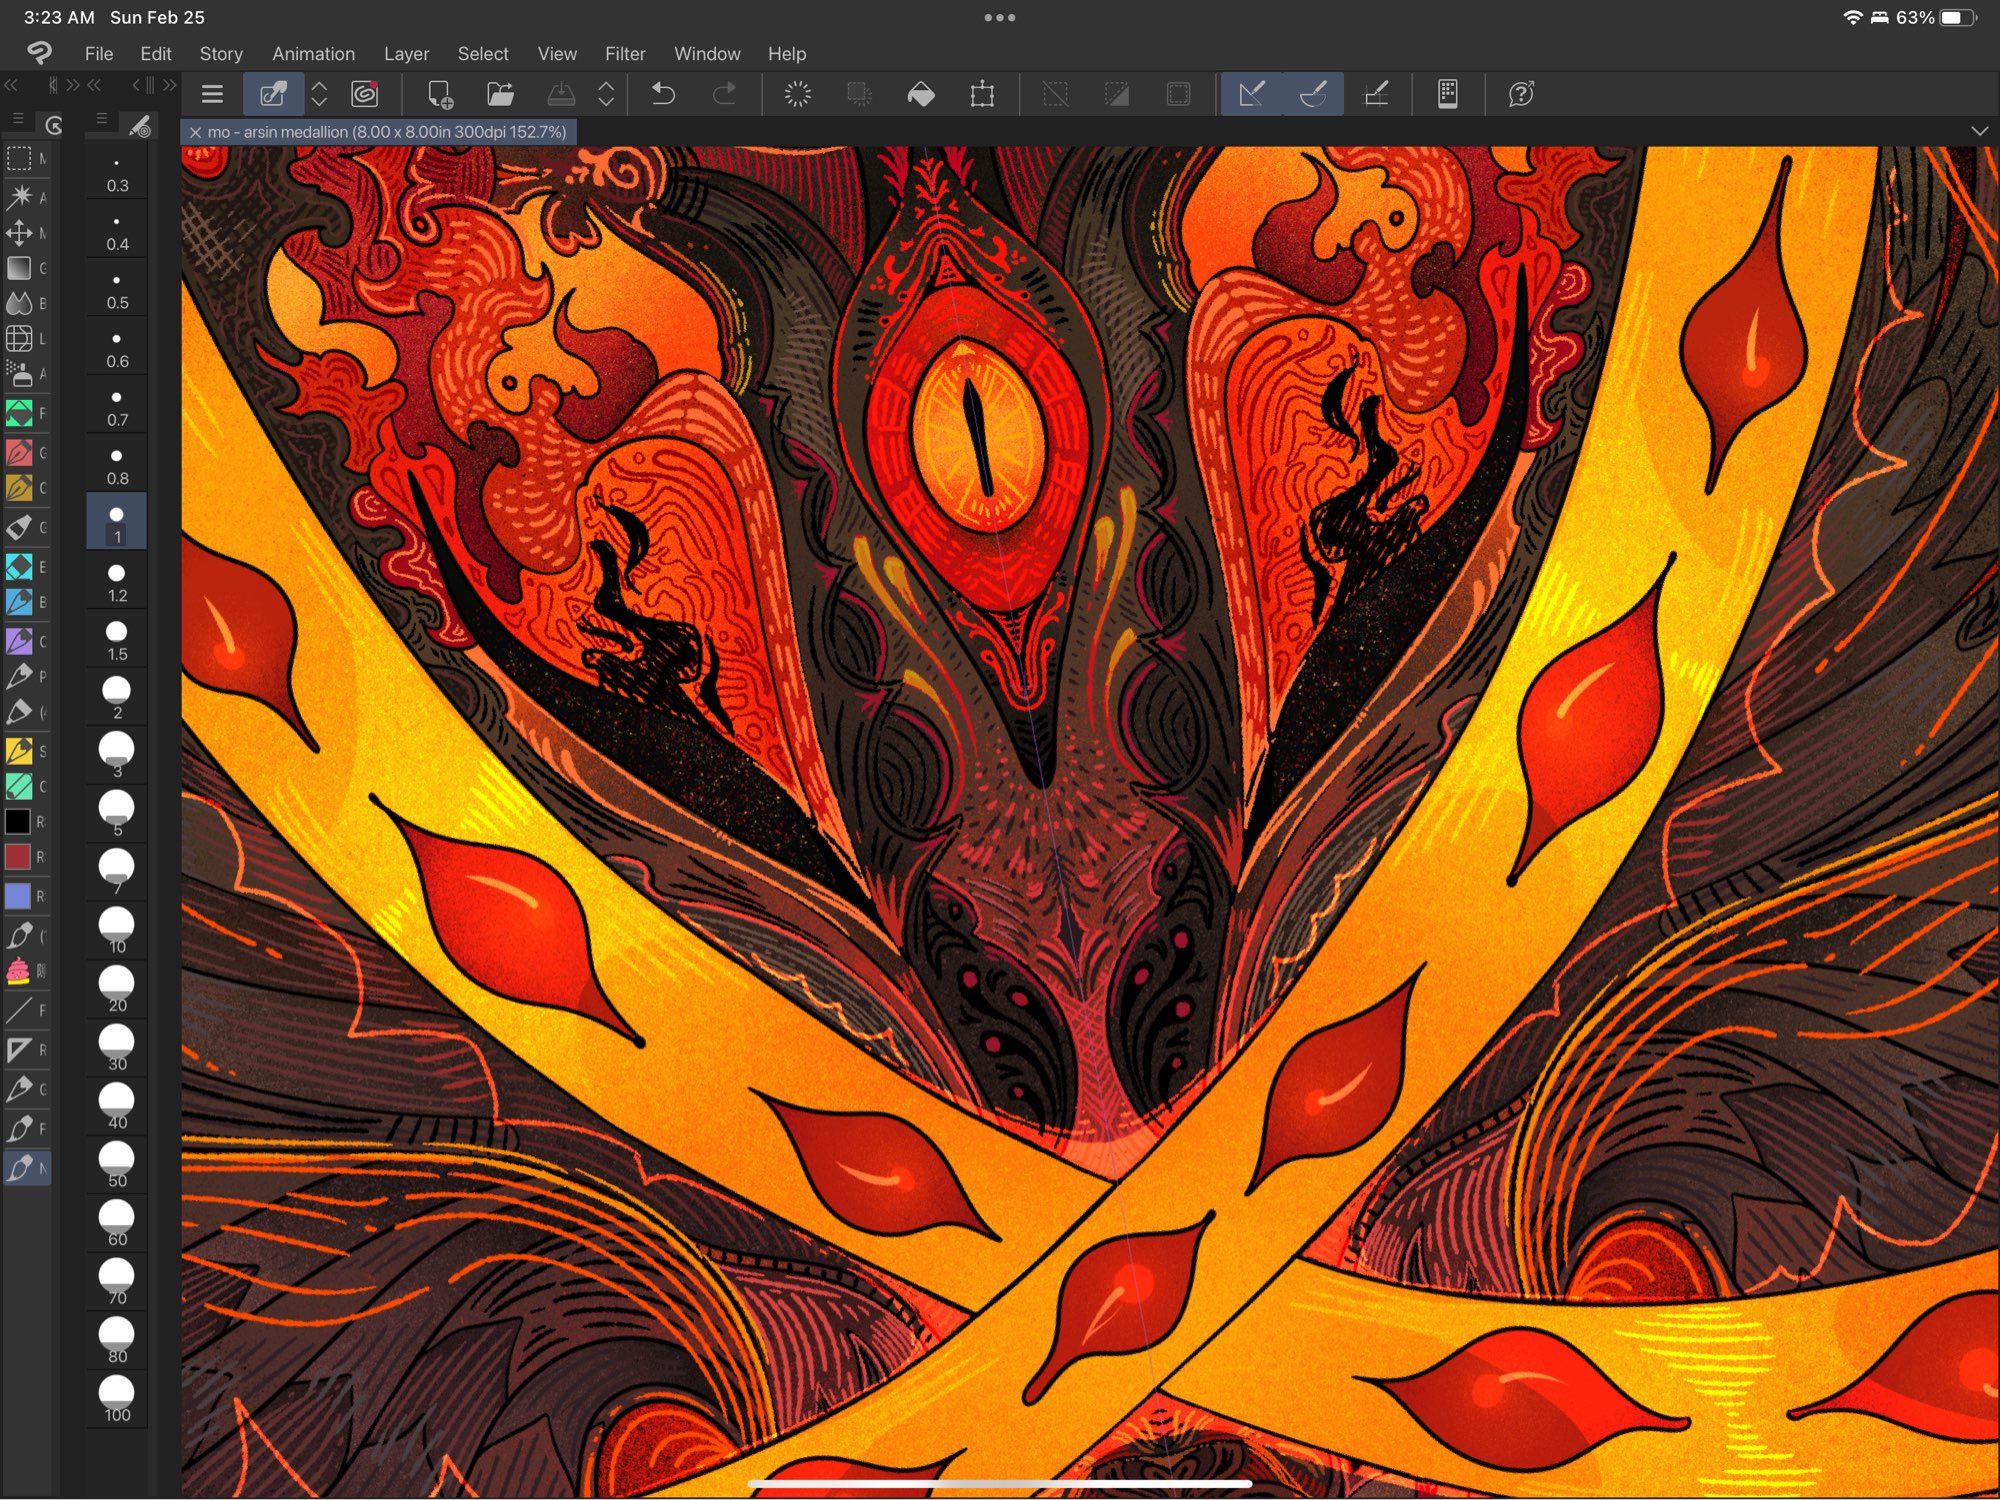This screenshot has width=2000, height=1500.
Task: Select the rectangle marquee selection tool
Action: click(19, 158)
